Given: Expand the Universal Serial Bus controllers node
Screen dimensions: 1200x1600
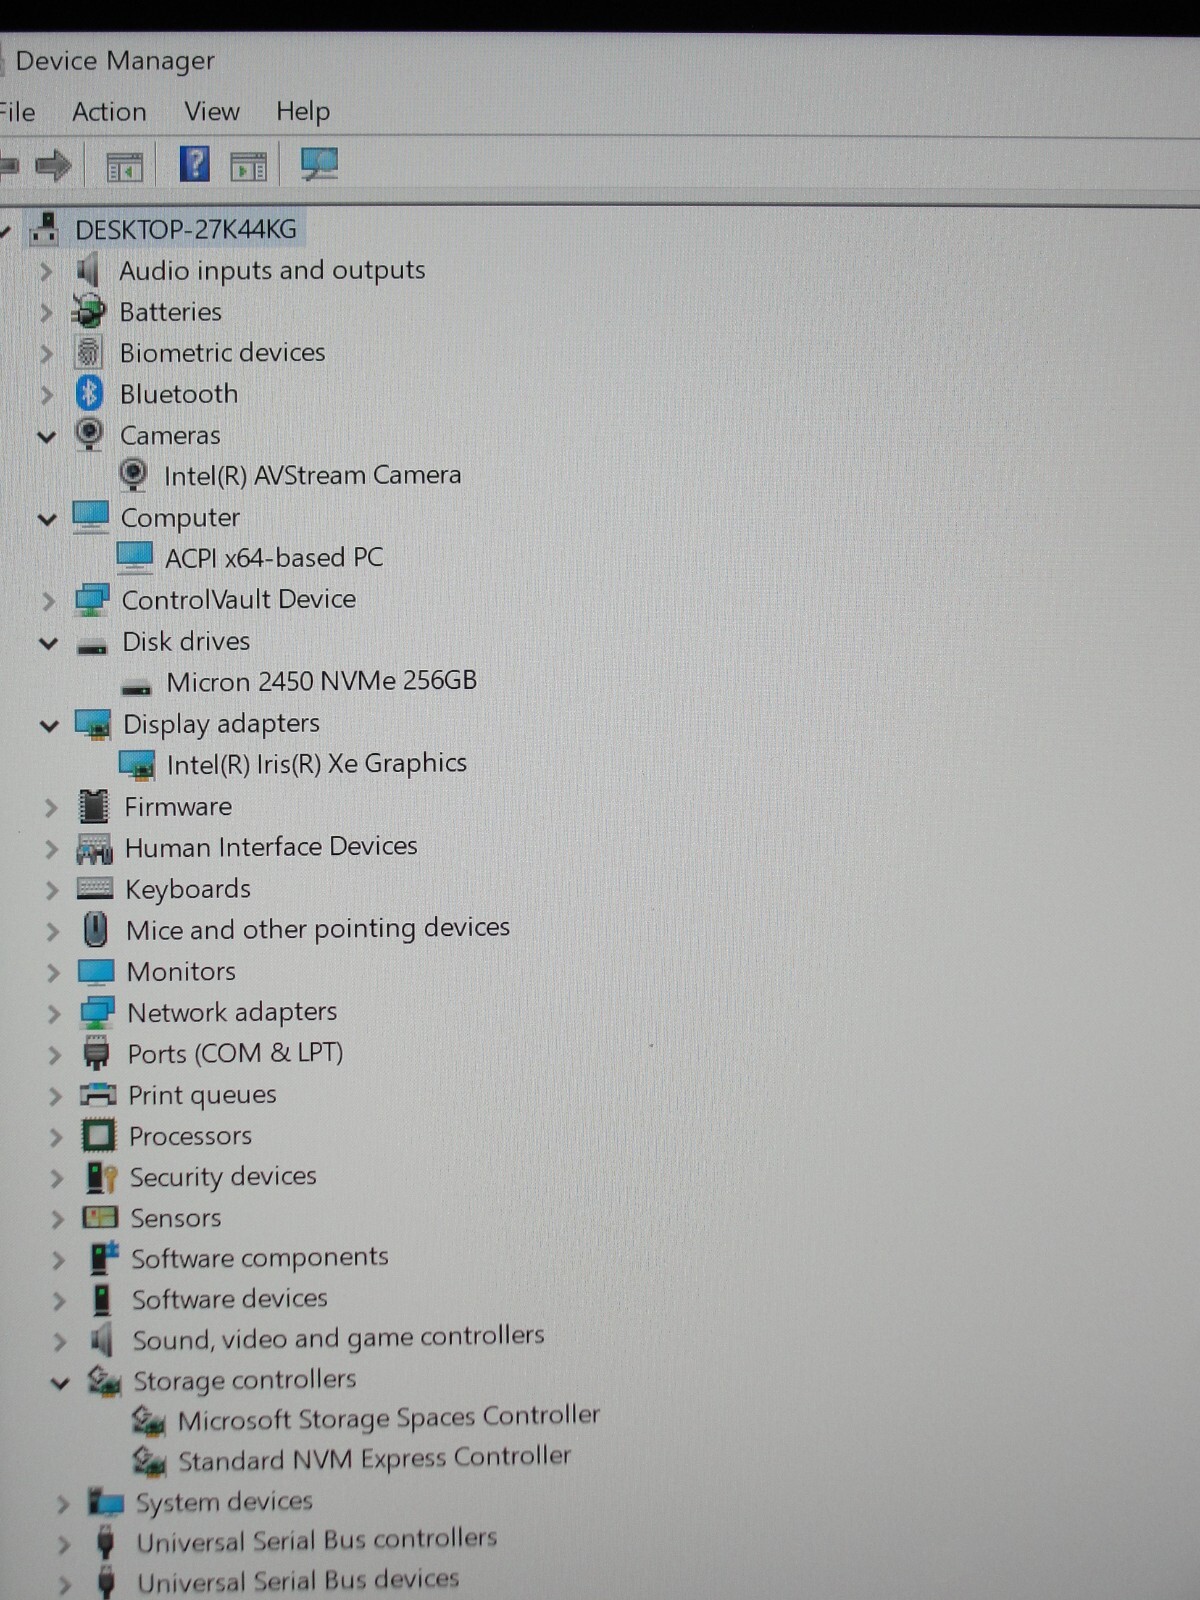Looking at the screenshot, I should 64,1545.
